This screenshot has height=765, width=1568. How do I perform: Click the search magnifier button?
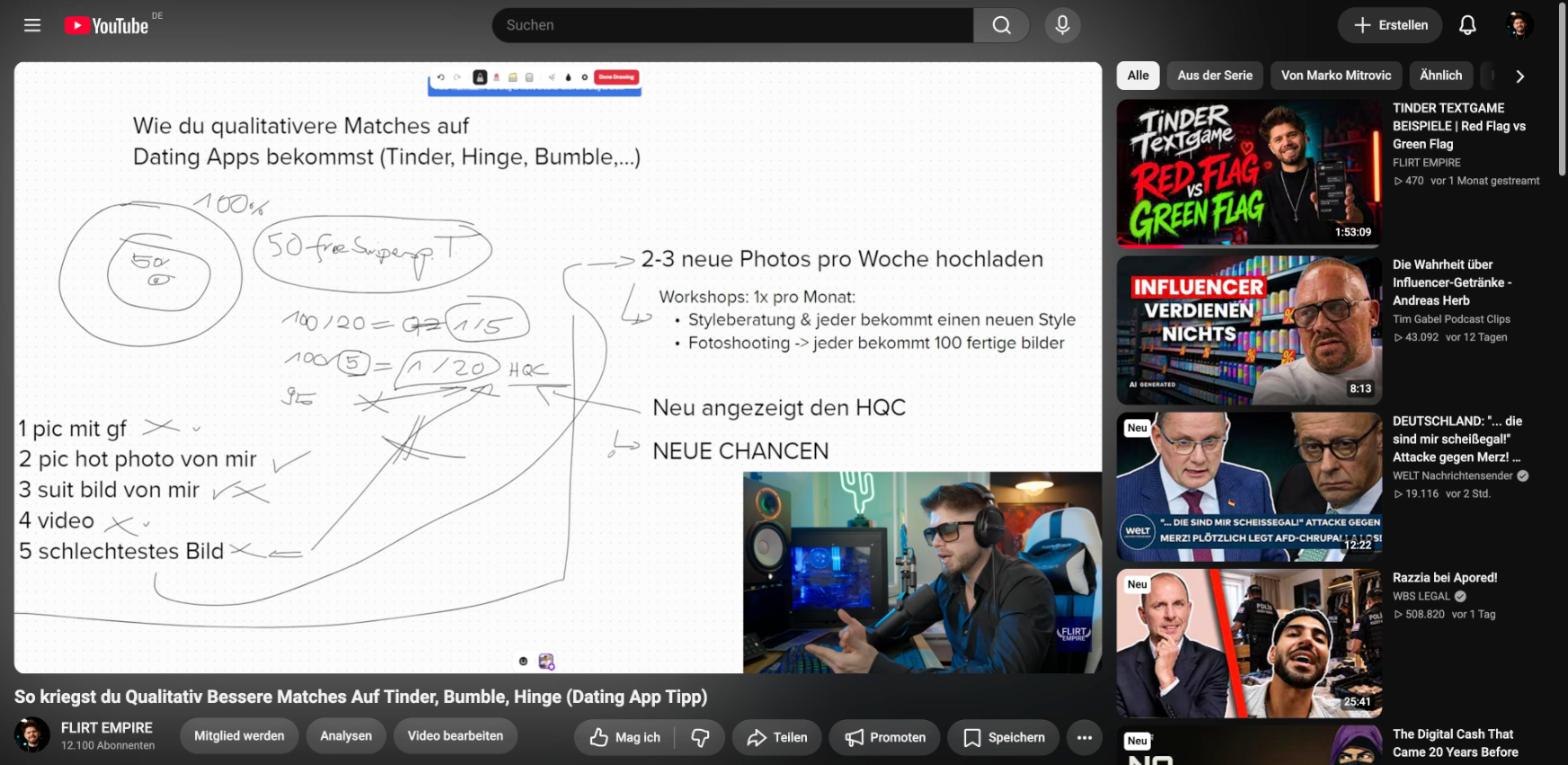(x=1001, y=25)
